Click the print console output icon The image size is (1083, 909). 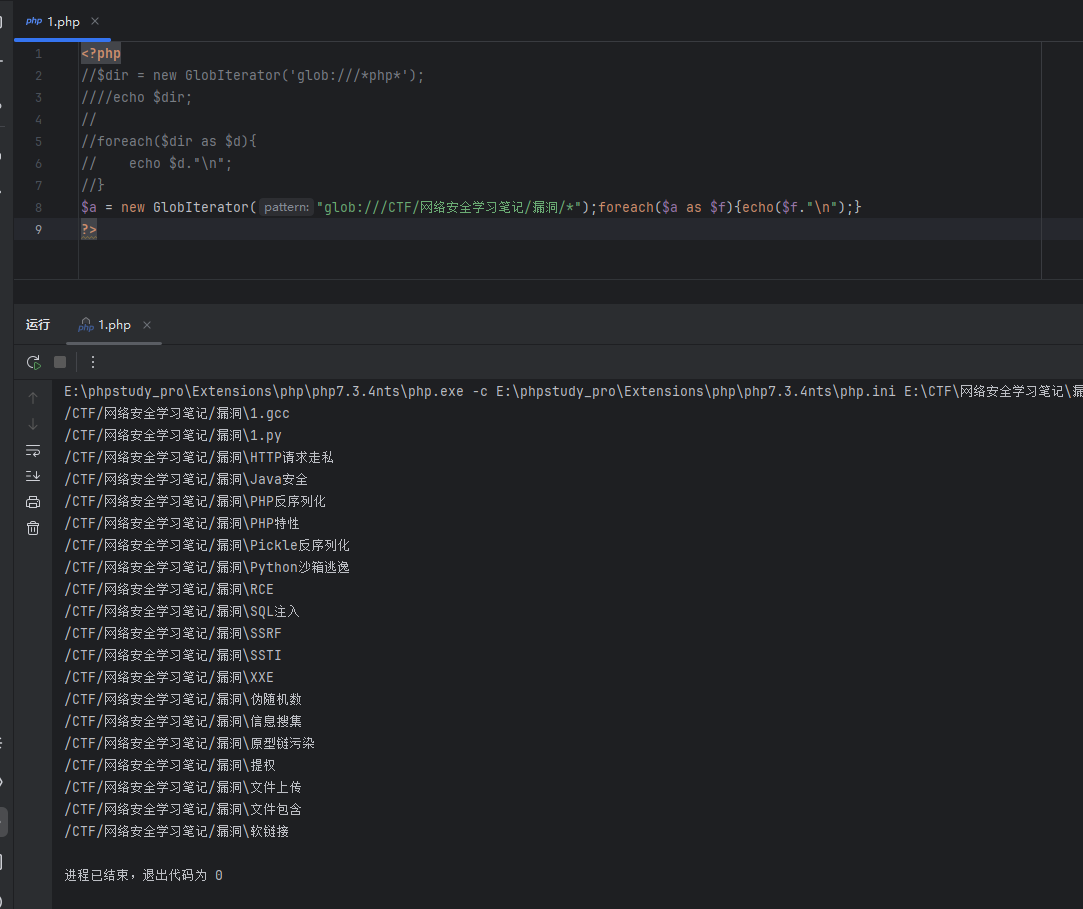point(33,502)
